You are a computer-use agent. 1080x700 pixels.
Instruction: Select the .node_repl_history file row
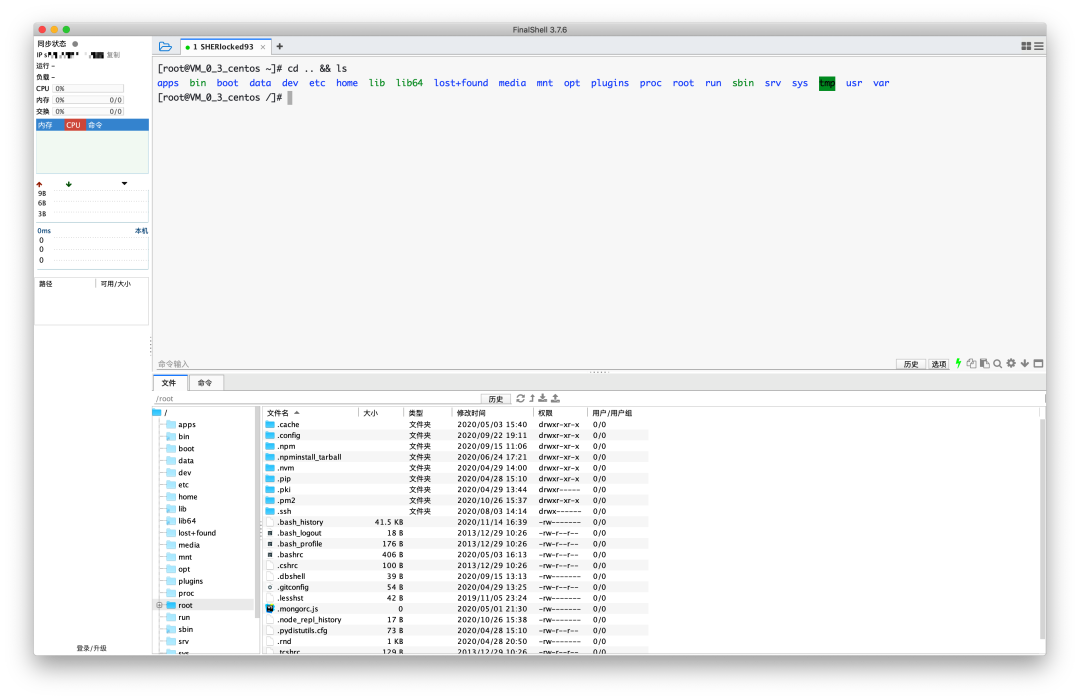(456, 619)
